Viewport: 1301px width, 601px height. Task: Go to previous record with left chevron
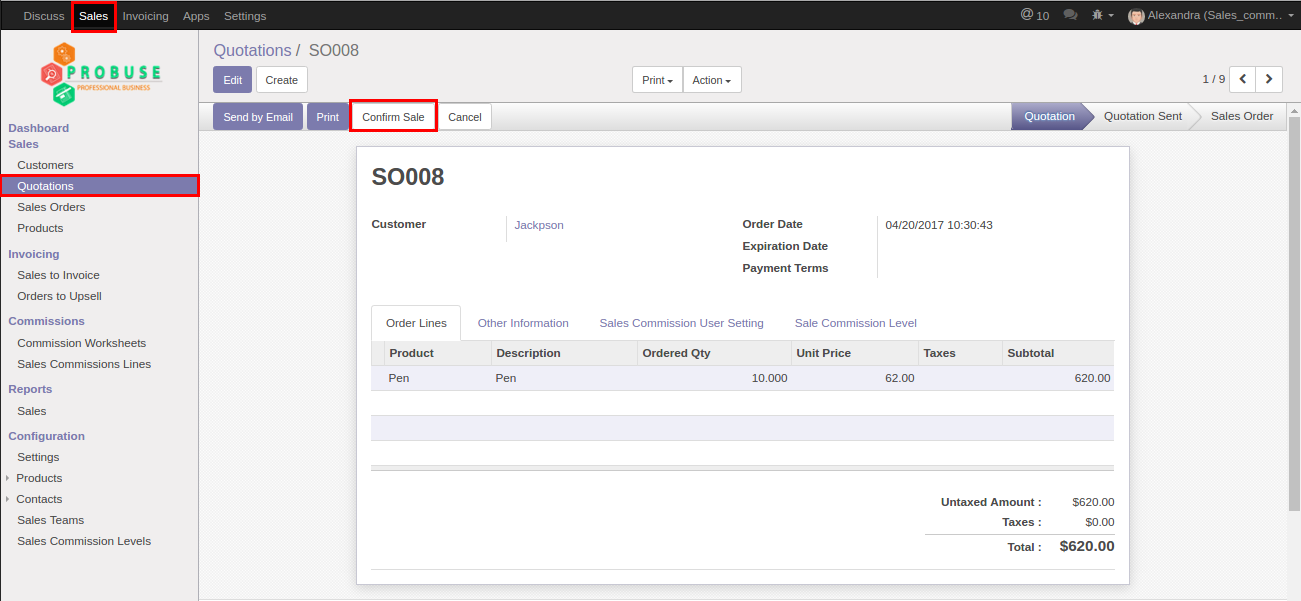coord(1242,79)
